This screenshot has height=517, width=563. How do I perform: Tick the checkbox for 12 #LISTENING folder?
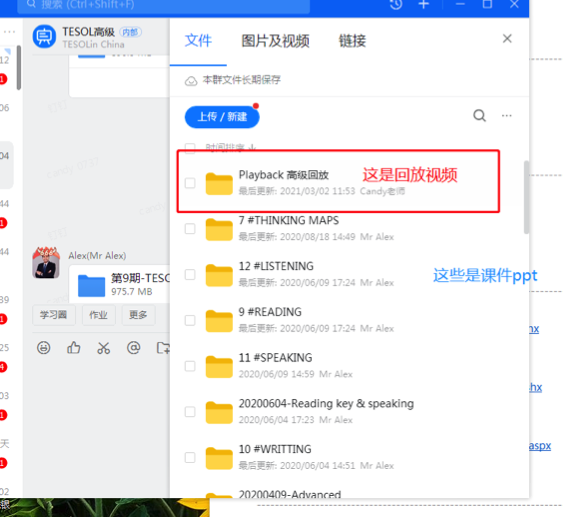tap(190, 275)
